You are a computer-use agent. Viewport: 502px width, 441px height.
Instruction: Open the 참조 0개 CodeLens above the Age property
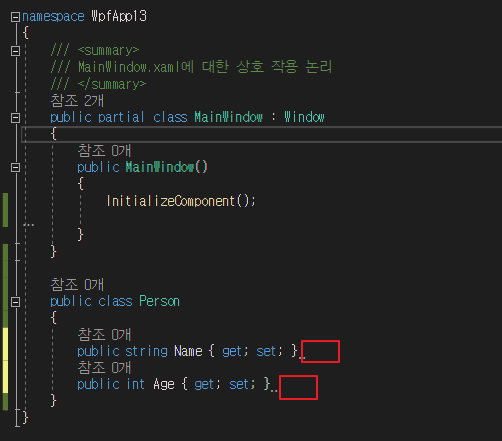tap(104, 367)
